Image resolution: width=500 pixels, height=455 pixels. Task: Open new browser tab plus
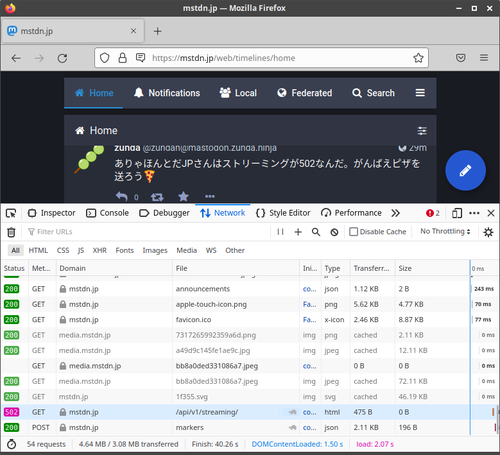coord(157,31)
